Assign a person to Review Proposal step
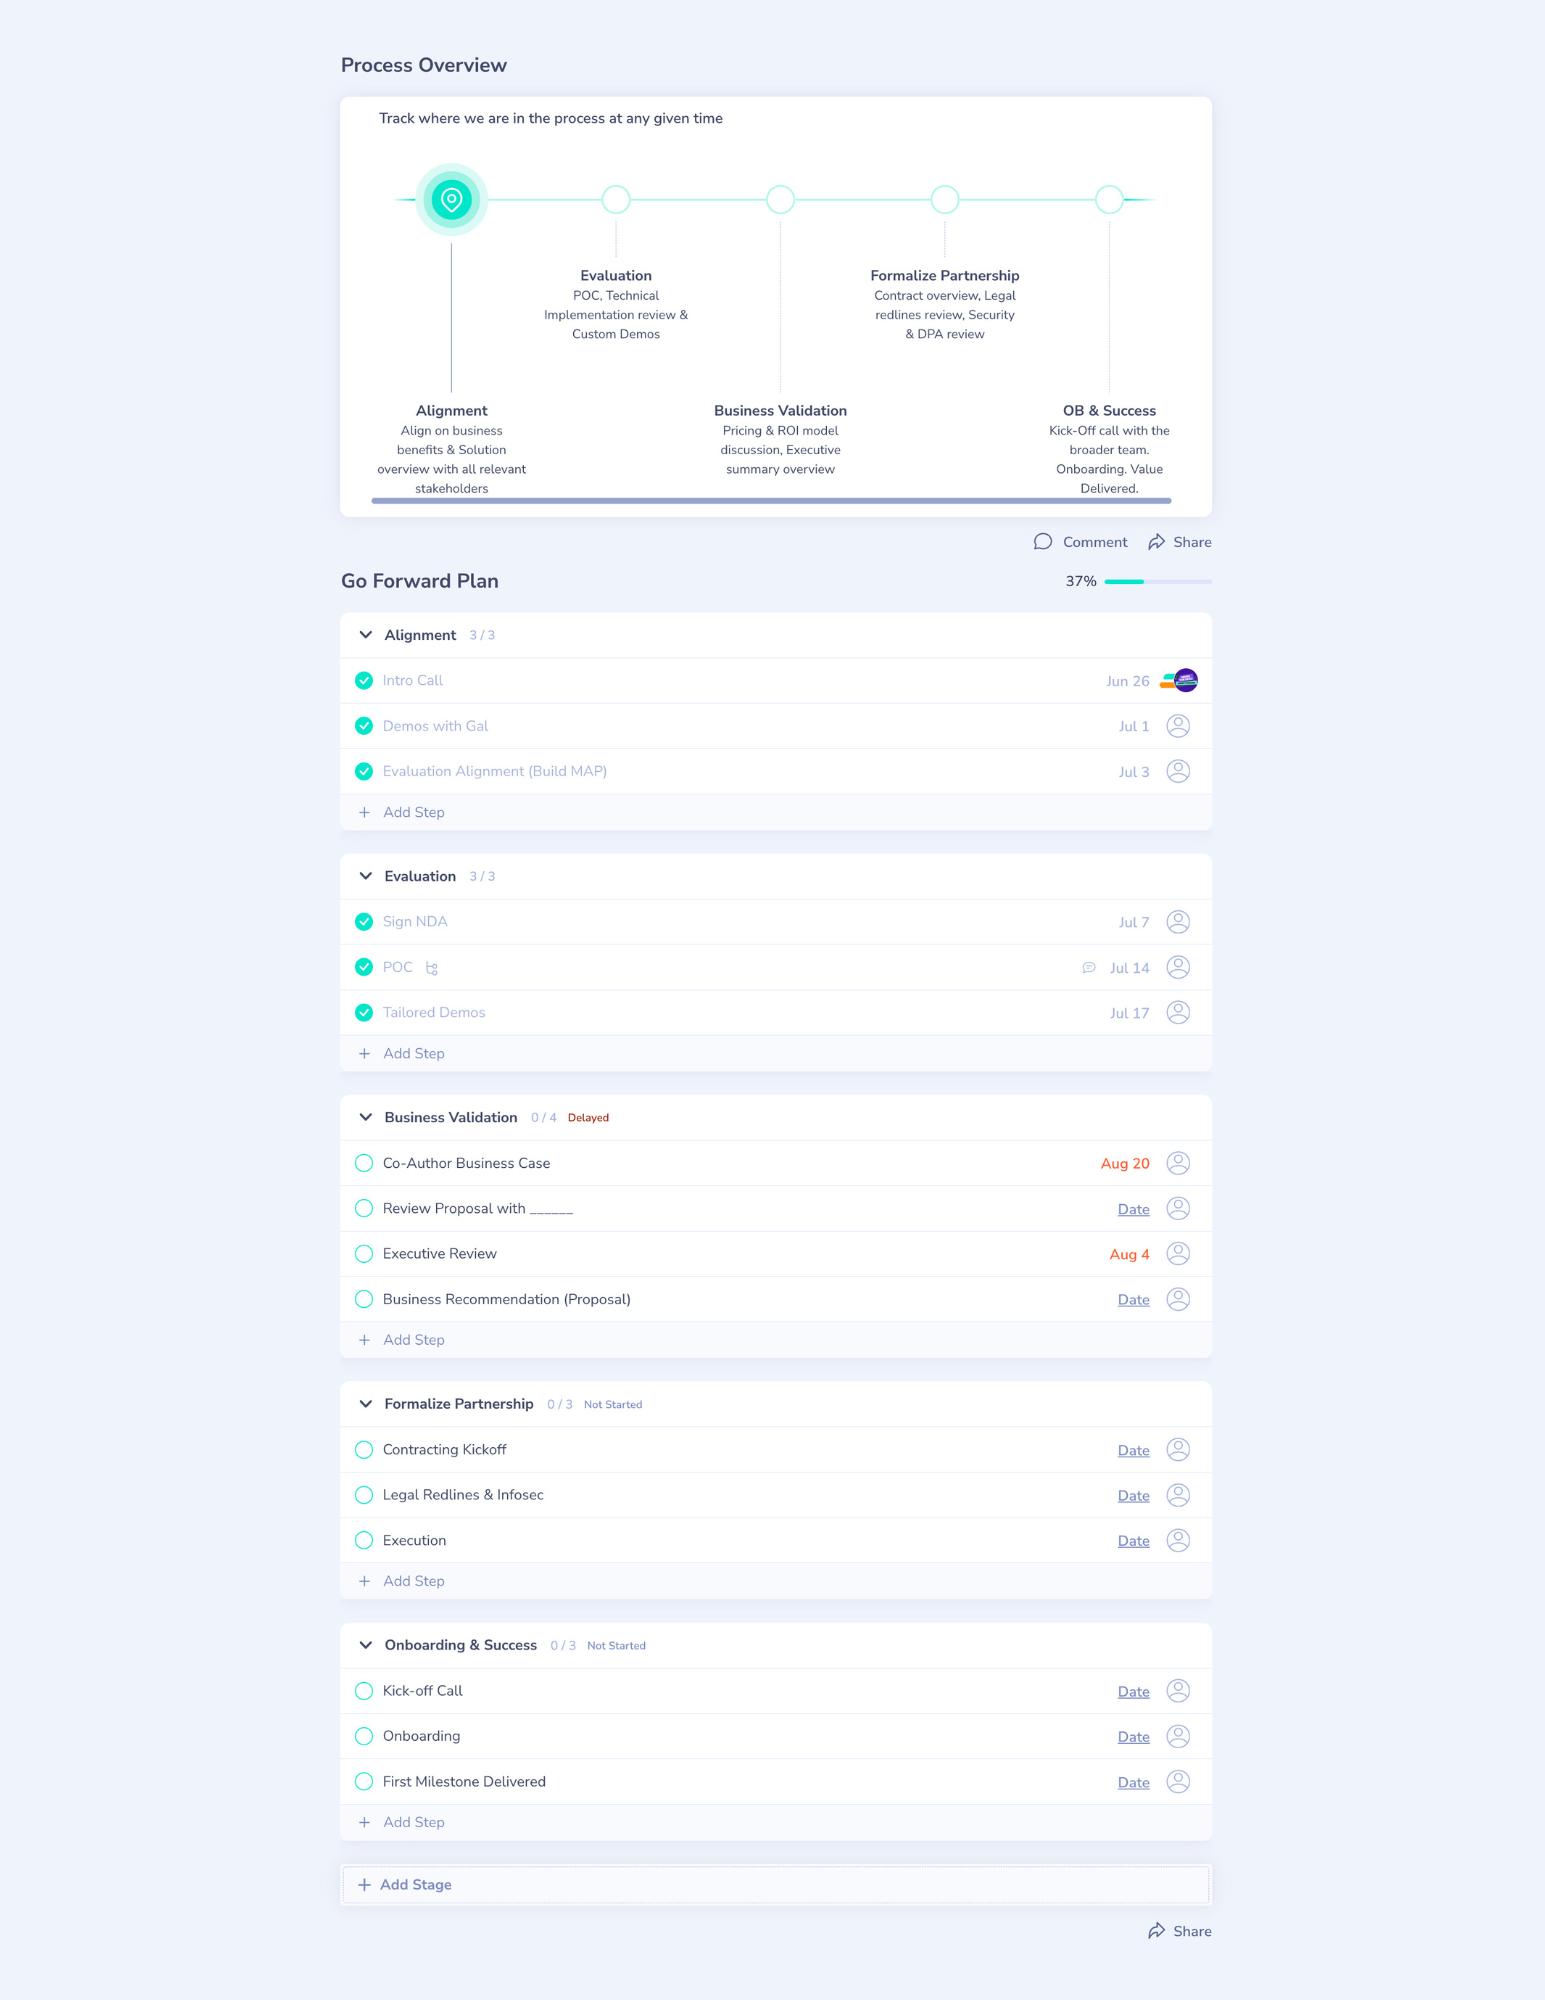1545x2000 pixels. point(1179,1208)
